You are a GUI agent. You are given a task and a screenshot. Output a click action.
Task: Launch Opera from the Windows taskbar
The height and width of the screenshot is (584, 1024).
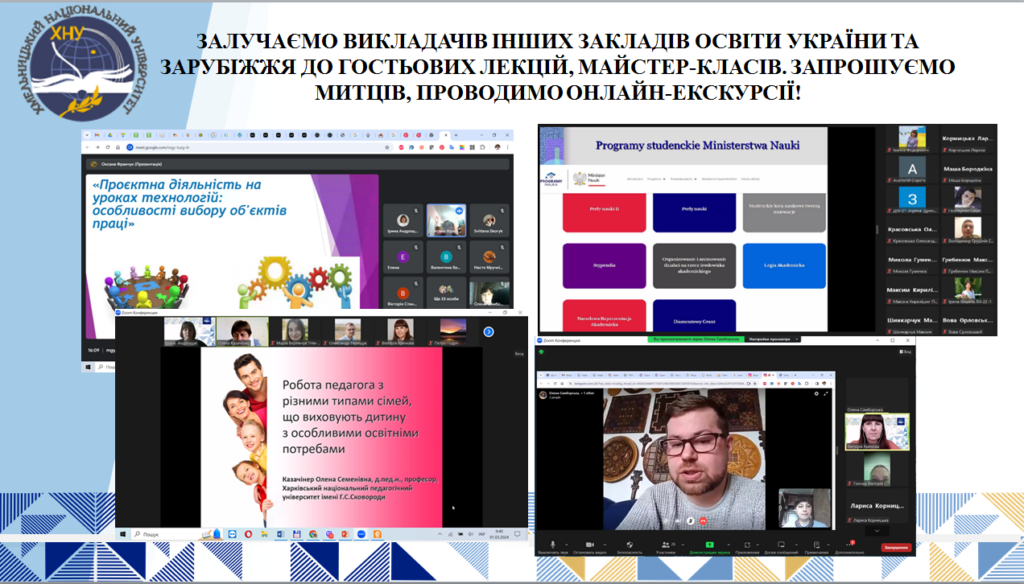pyautogui.click(x=248, y=534)
